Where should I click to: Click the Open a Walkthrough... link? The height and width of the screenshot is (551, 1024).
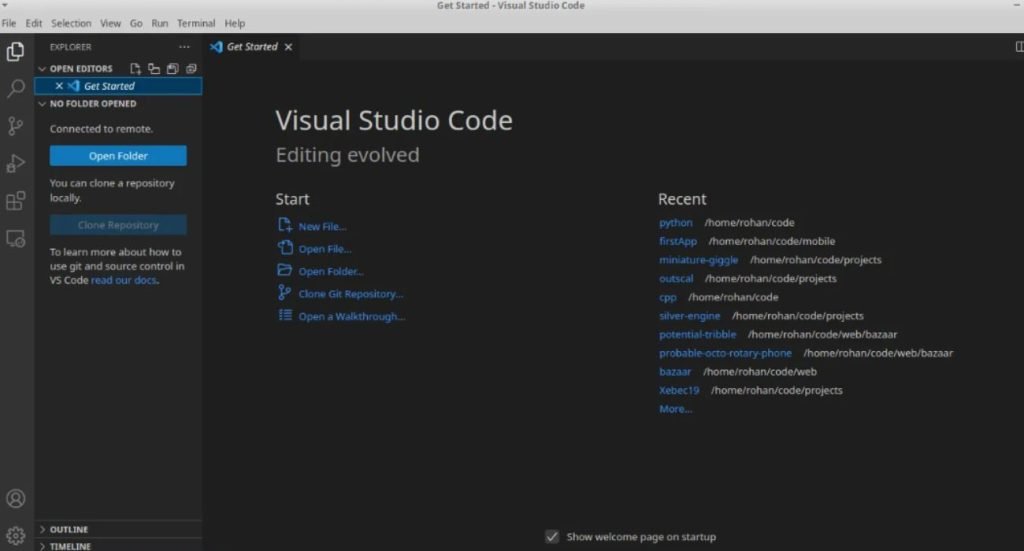click(x=352, y=317)
